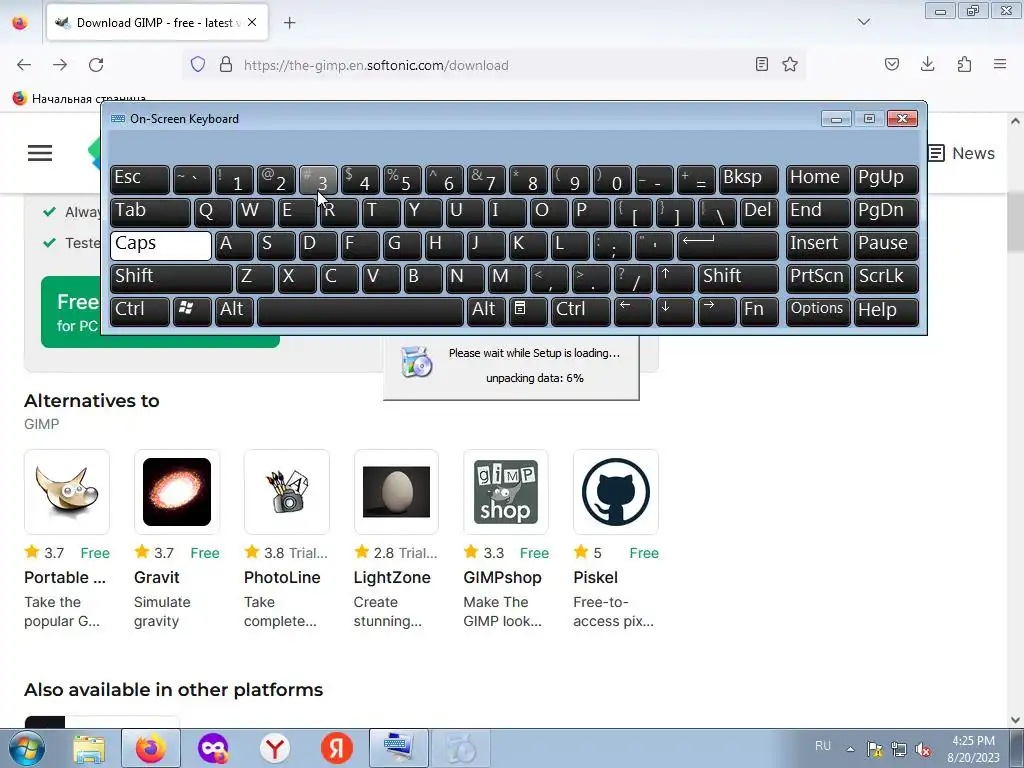Viewport: 1024px width, 768px height.
Task: Click the Tab key on keyboard
Action: click(150, 212)
